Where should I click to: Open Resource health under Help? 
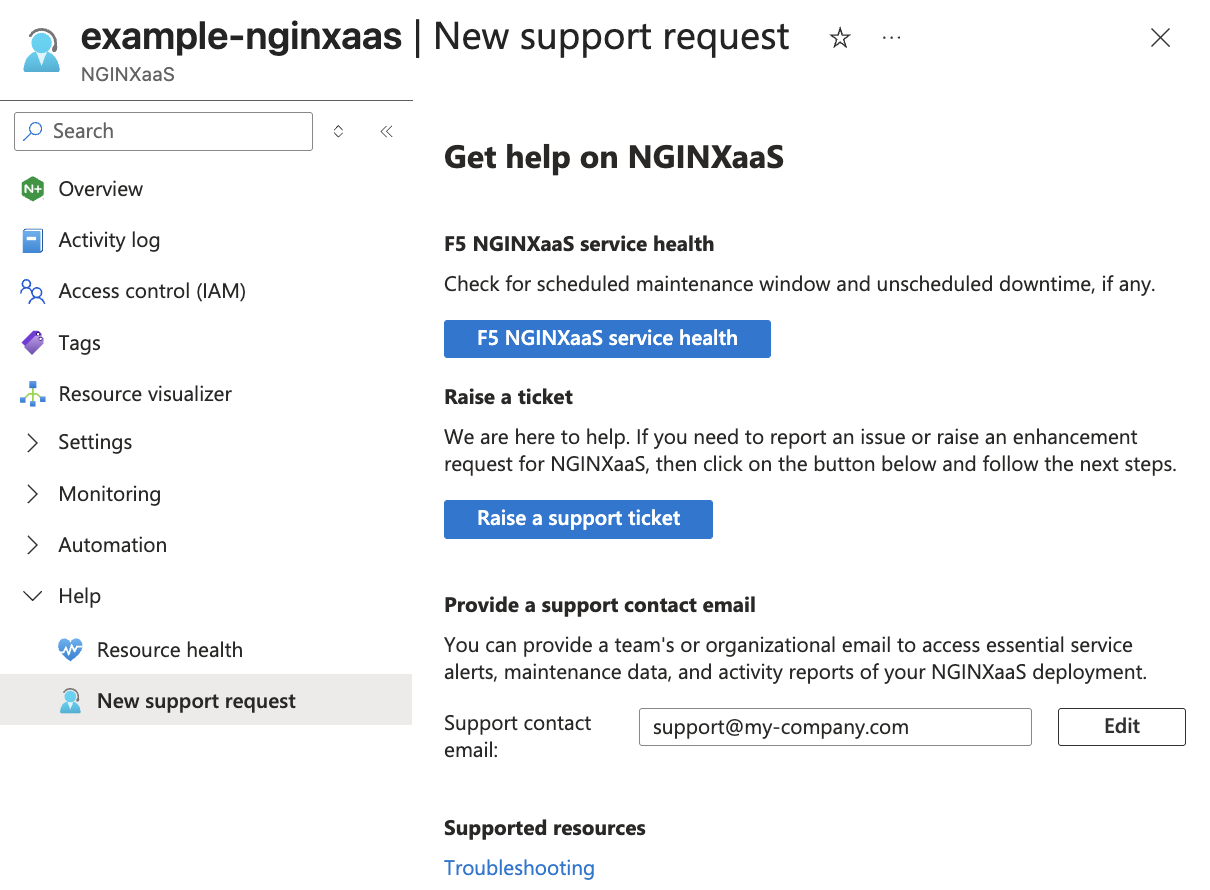point(170,650)
